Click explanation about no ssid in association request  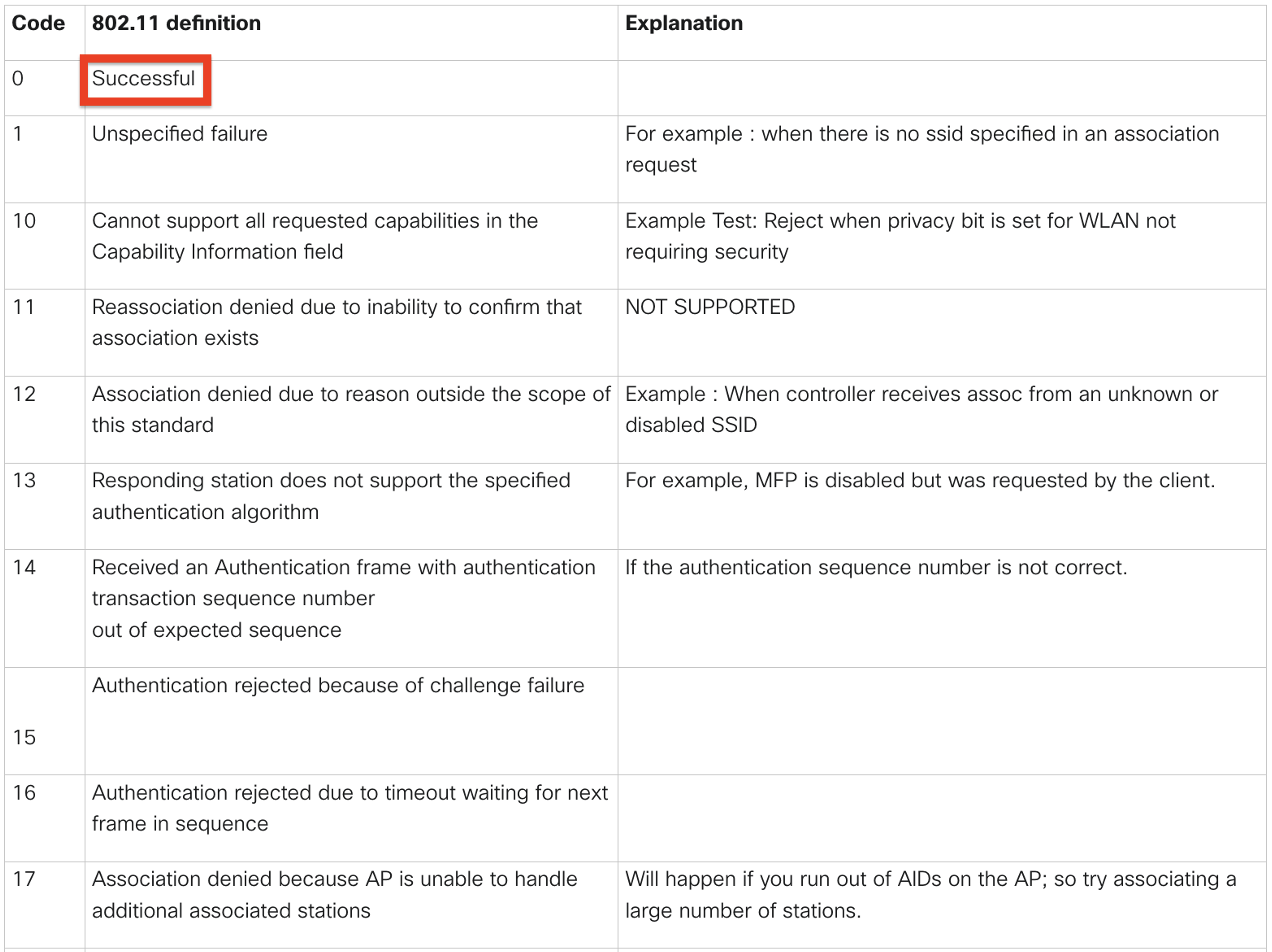click(921, 149)
